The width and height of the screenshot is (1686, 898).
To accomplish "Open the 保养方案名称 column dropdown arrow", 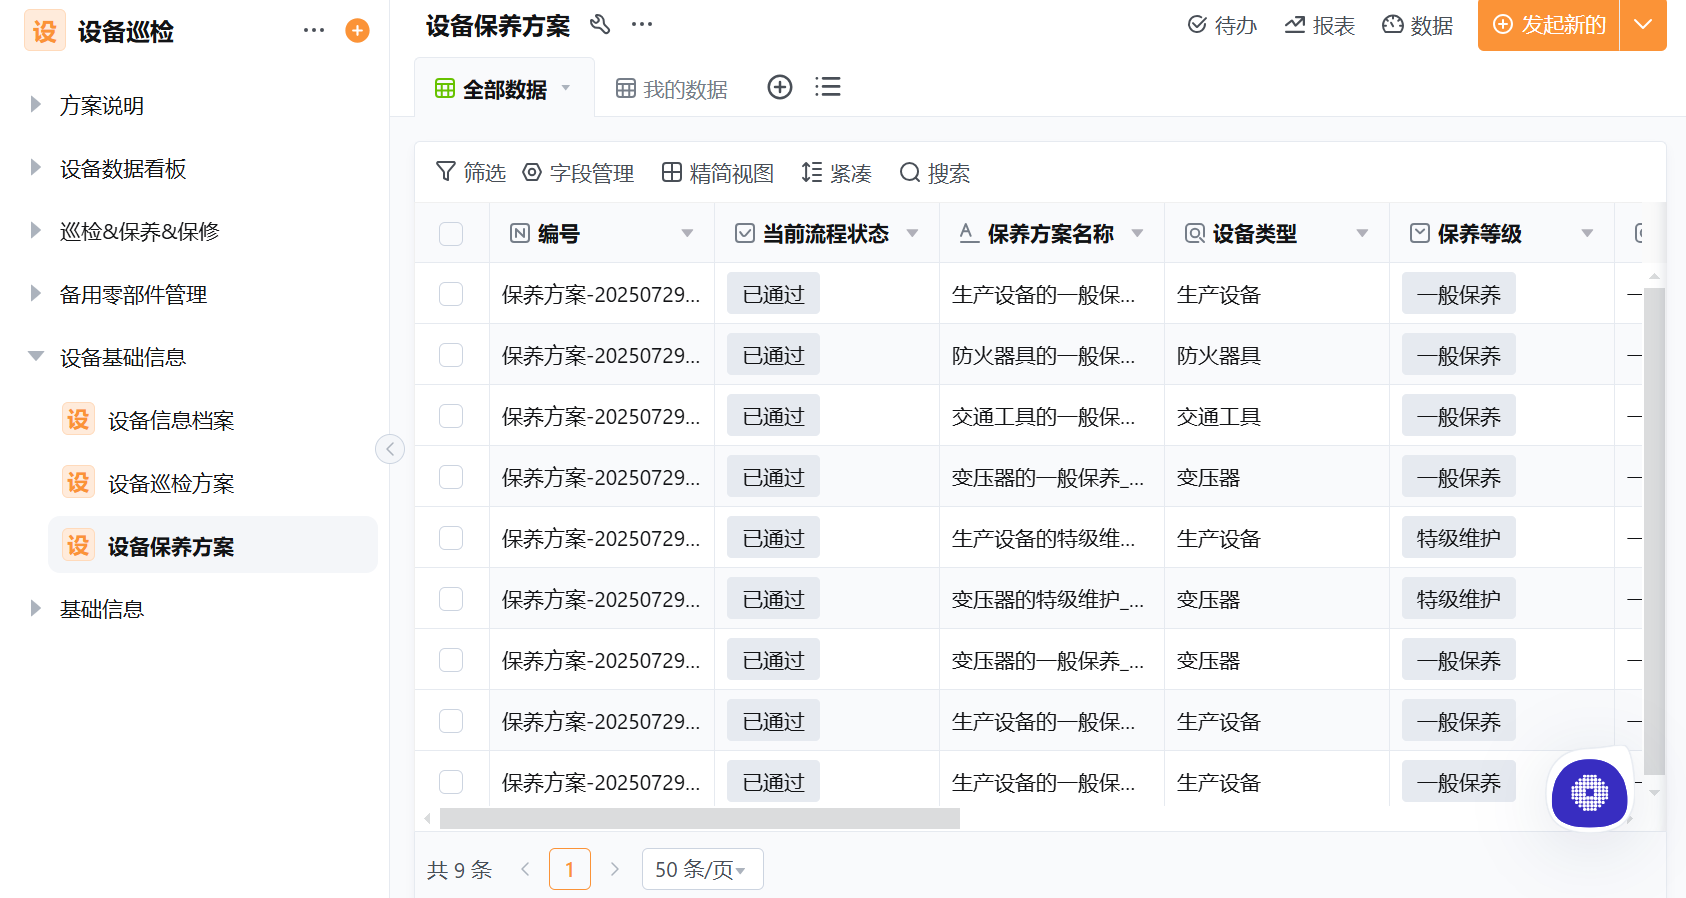I will tap(1137, 234).
